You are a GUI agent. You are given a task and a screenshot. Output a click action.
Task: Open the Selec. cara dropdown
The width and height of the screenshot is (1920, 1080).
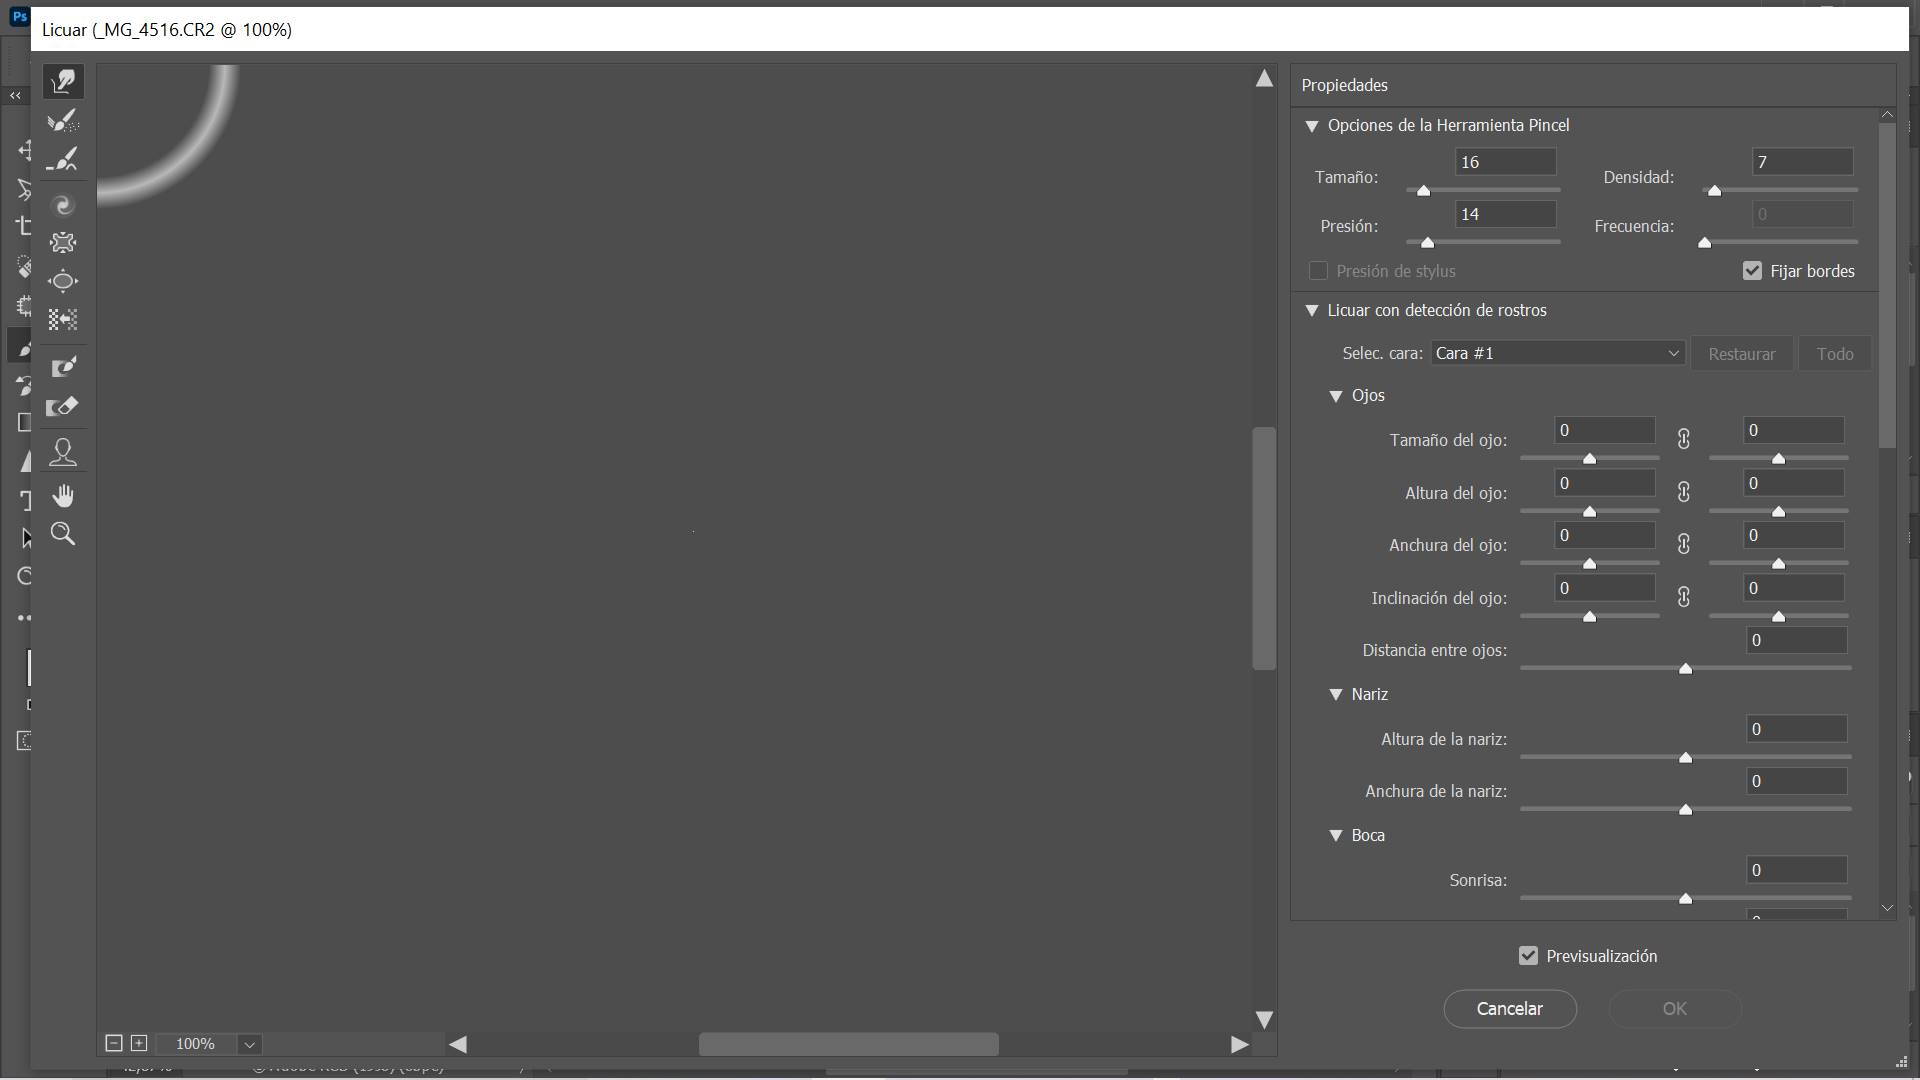tap(1557, 353)
